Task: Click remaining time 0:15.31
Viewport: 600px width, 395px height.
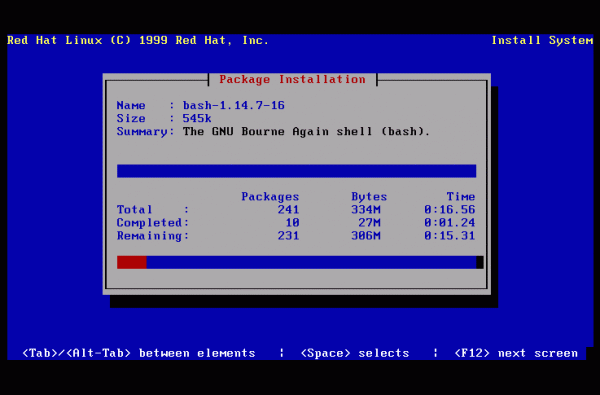Action: click(x=450, y=235)
